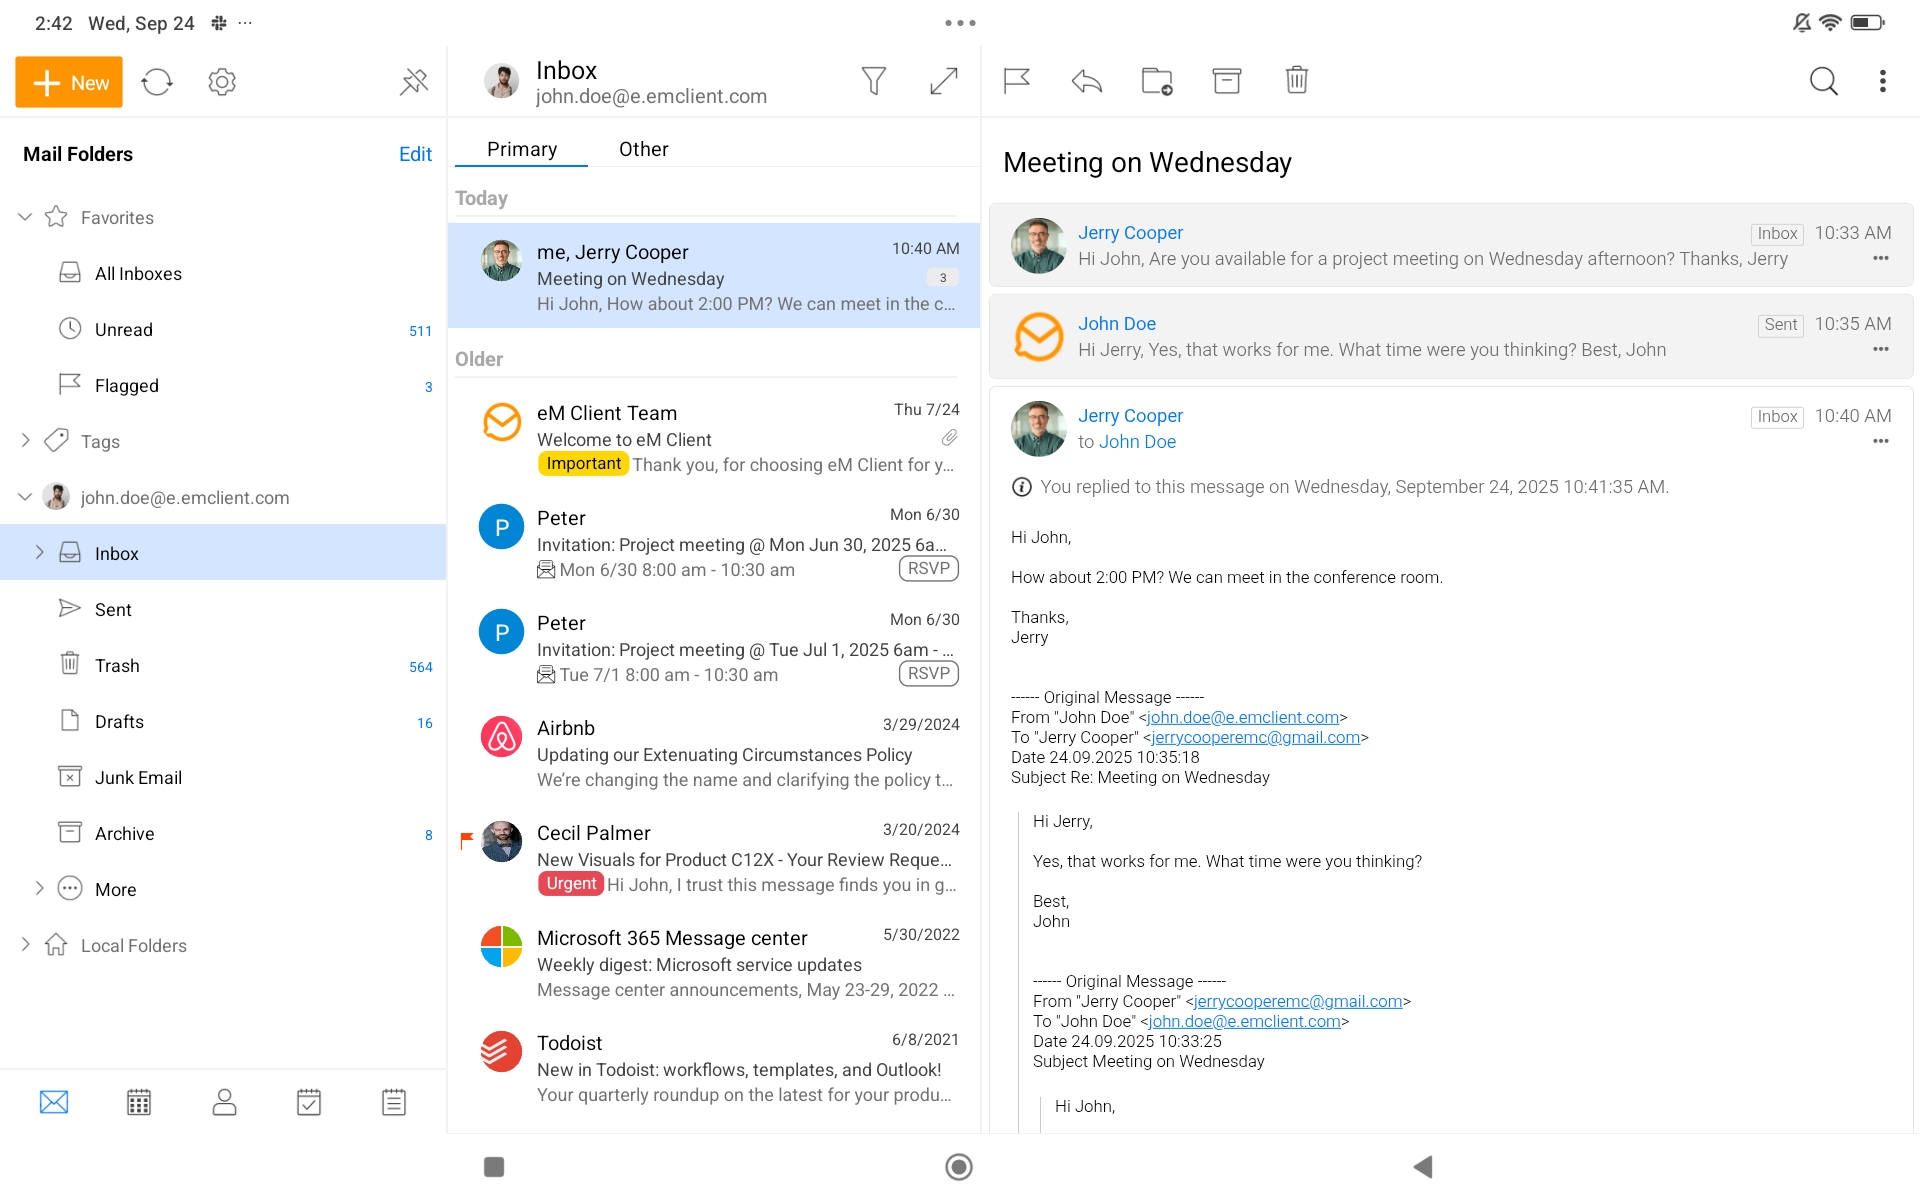The height and width of the screenshot is (1200, 1920).
Task: Archive the message via toolbar
Action: pos(1226,81)
